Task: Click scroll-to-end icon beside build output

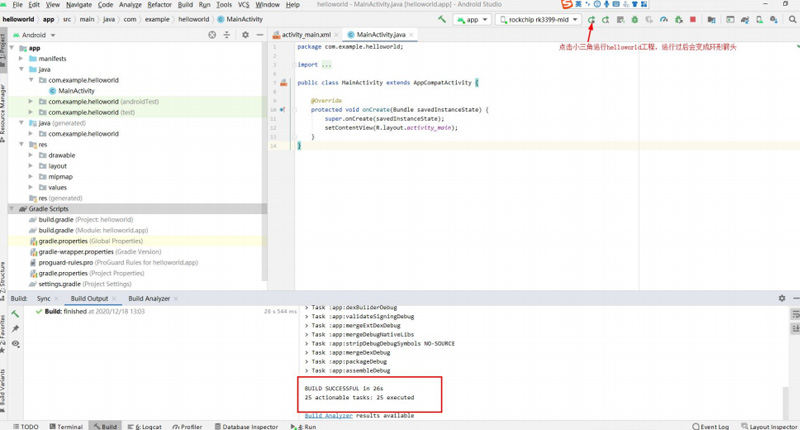Action: [x=795, y=329]
